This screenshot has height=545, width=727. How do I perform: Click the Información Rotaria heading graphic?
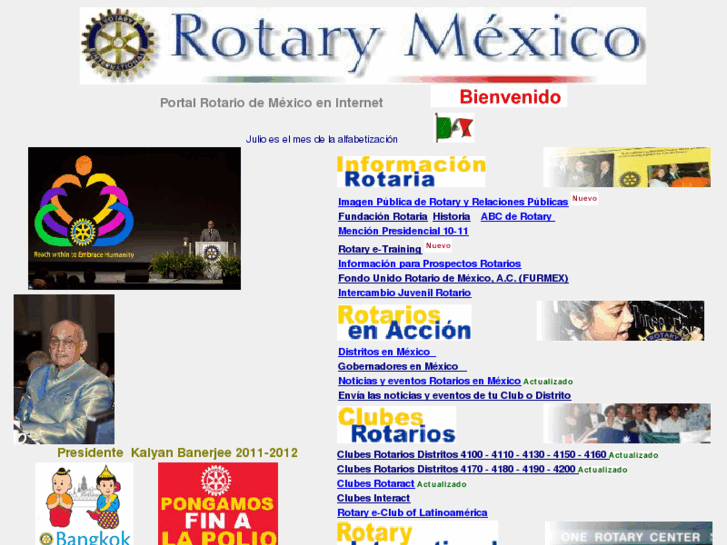pyautogui.click(x=411, y=171)
